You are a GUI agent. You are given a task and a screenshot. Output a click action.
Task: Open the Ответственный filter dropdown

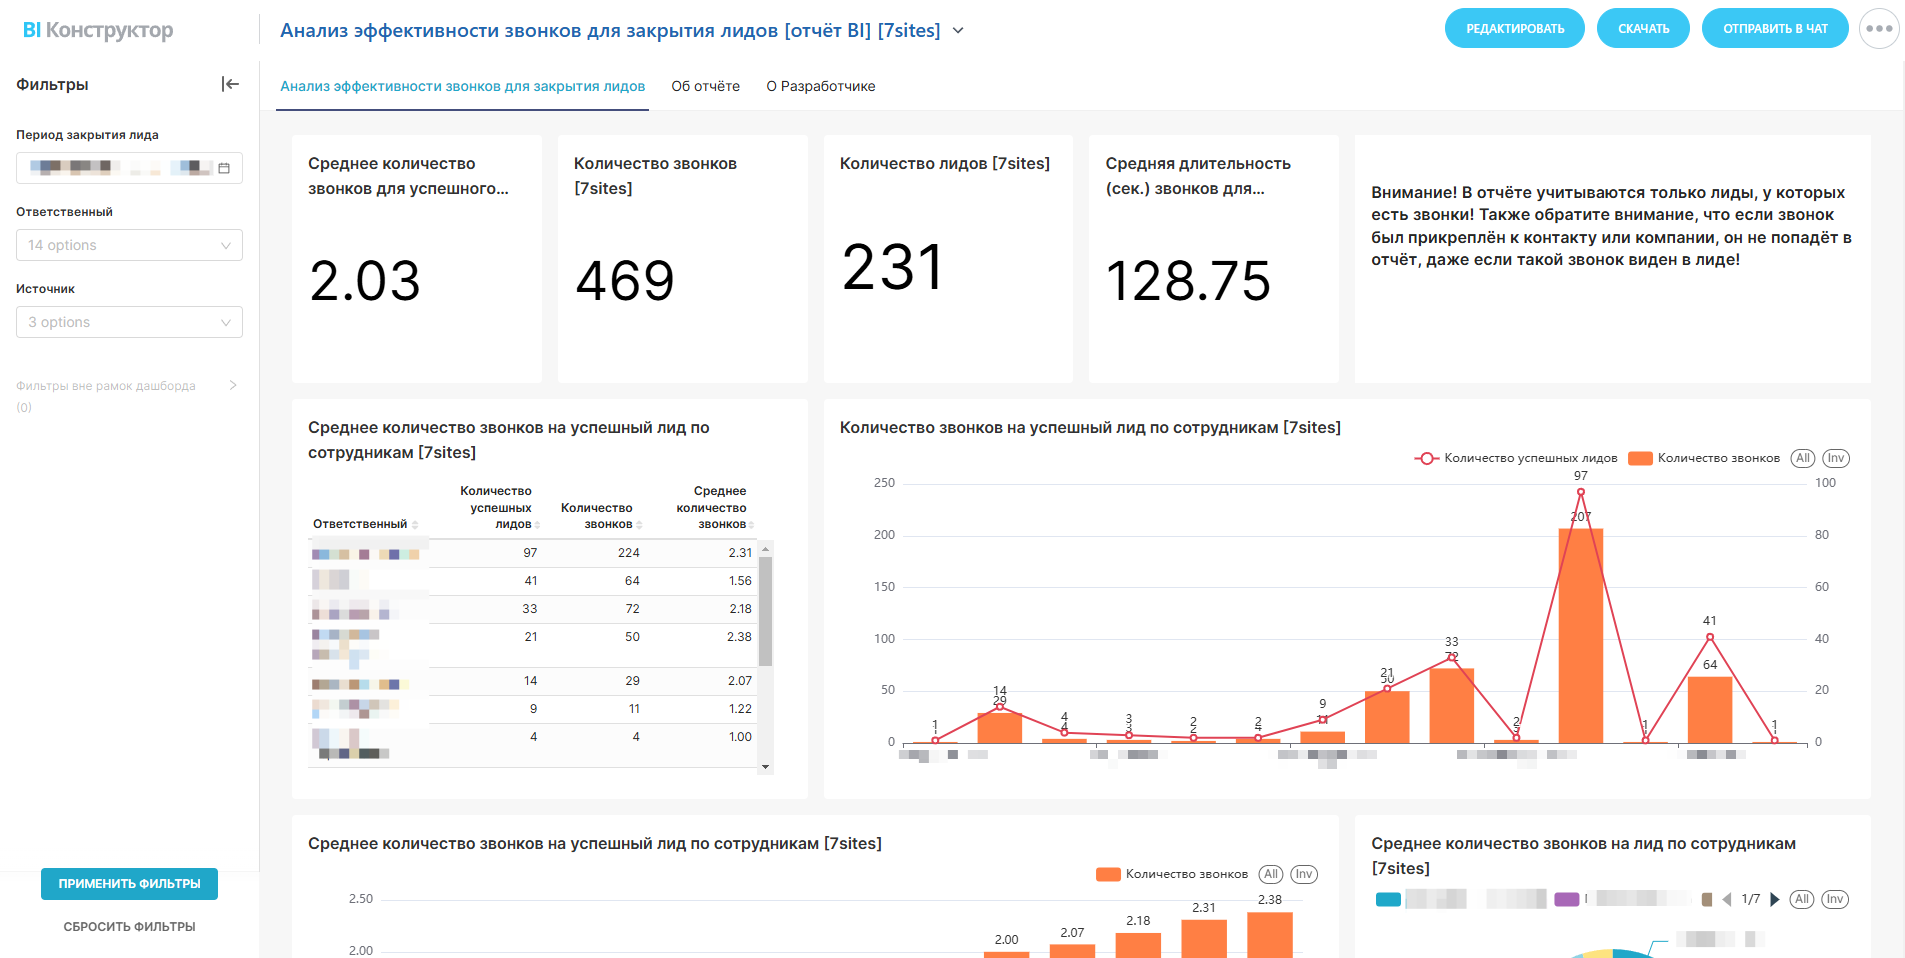pyautogui.click(x=129, y=245)
